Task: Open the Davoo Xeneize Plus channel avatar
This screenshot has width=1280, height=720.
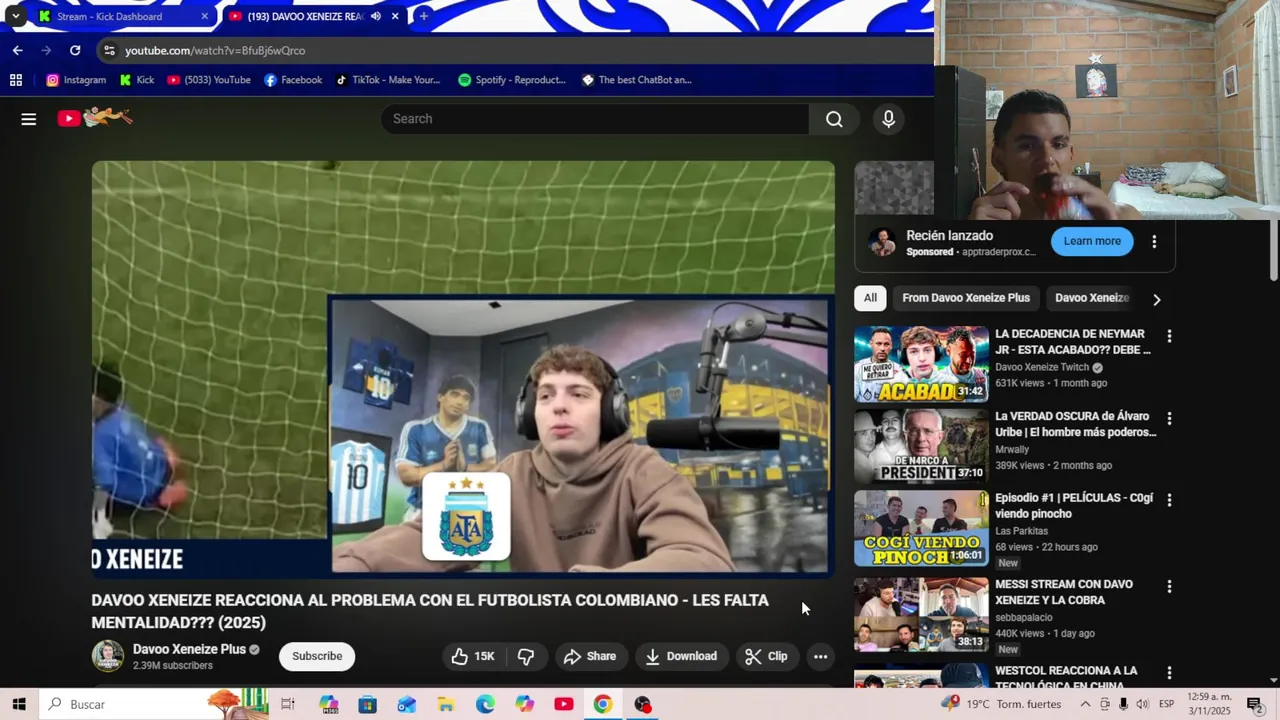Action: (108, 656)
